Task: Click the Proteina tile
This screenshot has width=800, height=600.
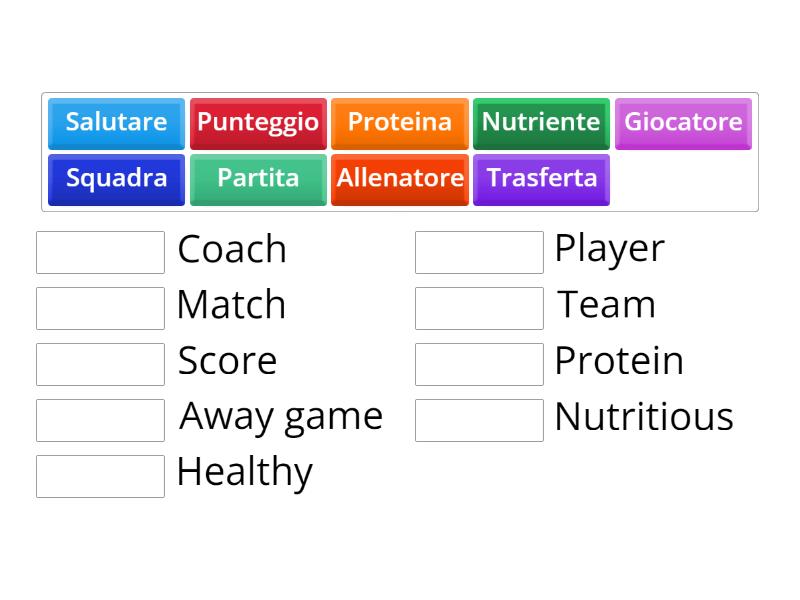Action: [x=400, y=123]
